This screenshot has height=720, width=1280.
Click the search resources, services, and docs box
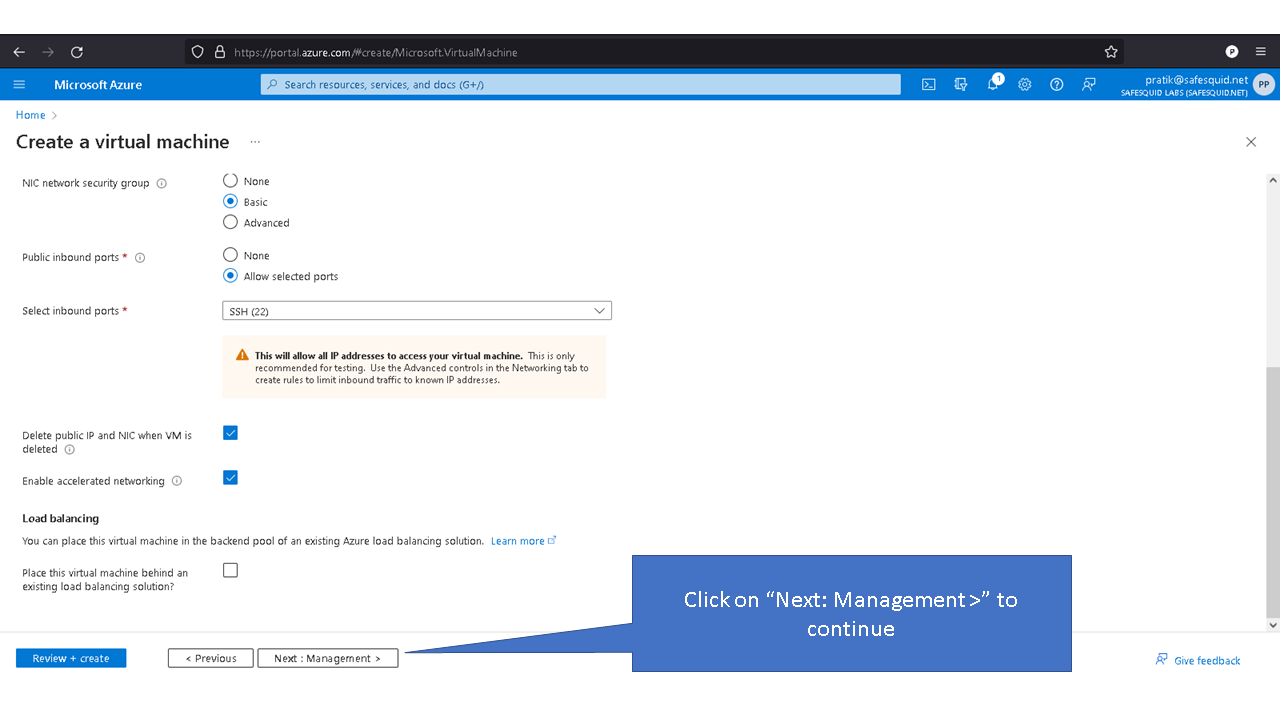click(x=580, y=85)
